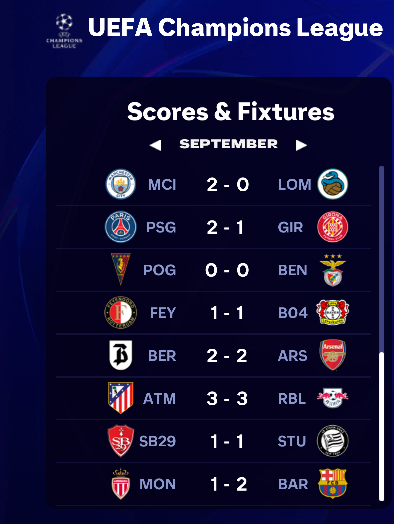Click the fixtures list vertical scrollbar thumb
The height and width of the screenshot is (524, 394).
[381, 426]
